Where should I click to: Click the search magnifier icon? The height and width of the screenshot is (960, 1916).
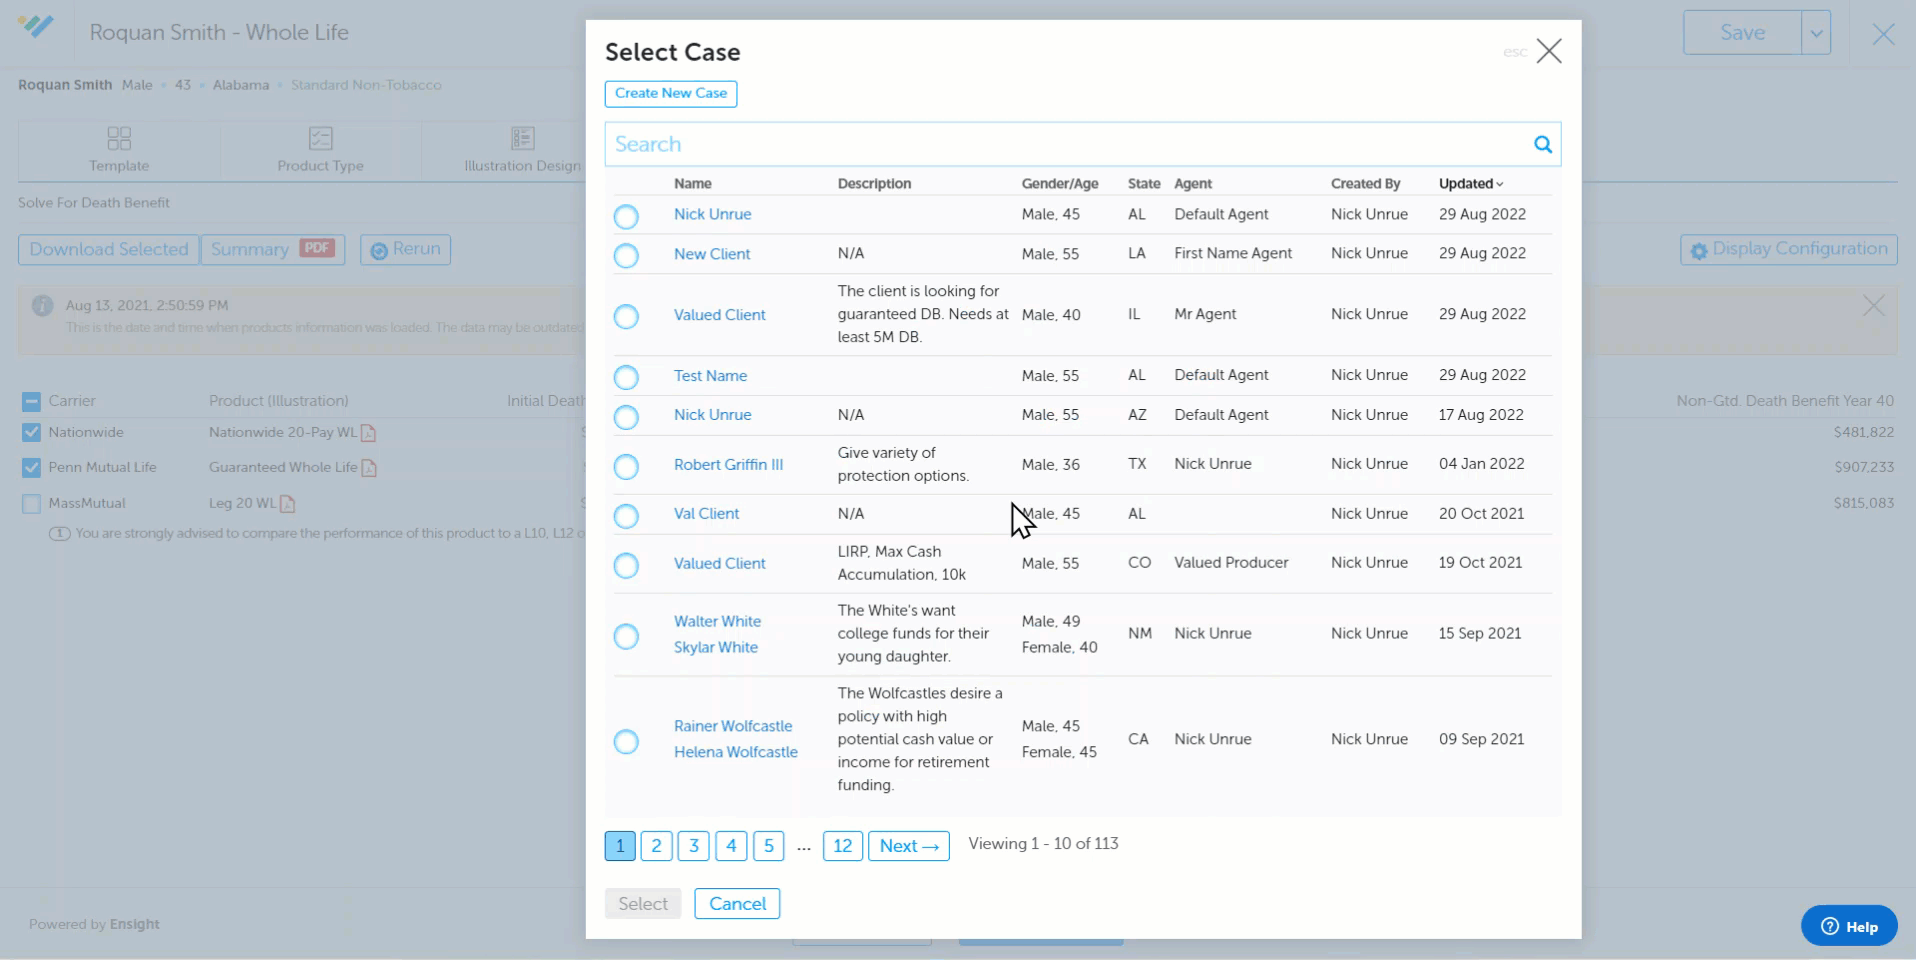[x=1543, y=144]
